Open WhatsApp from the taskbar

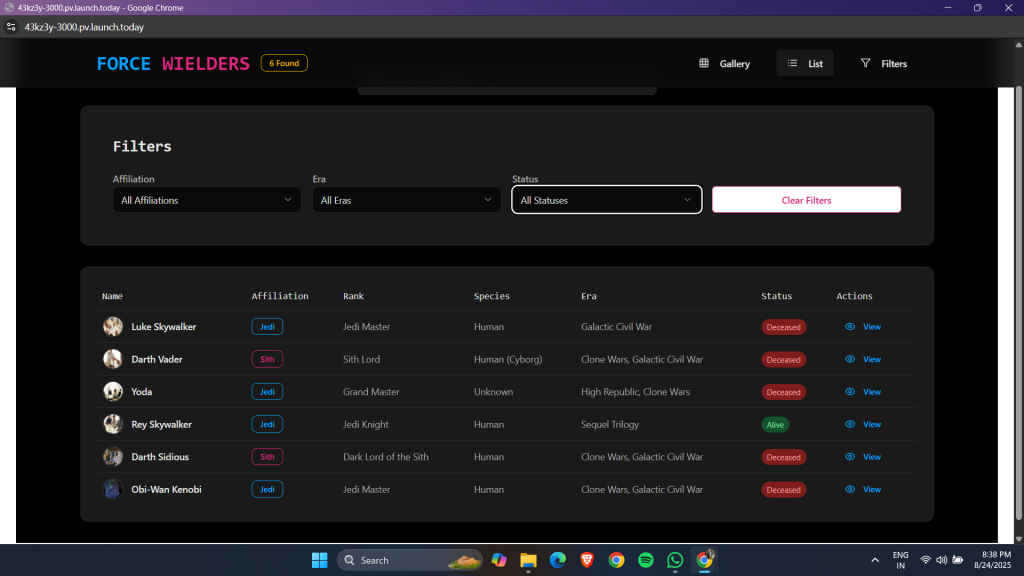tap(675, 560)
